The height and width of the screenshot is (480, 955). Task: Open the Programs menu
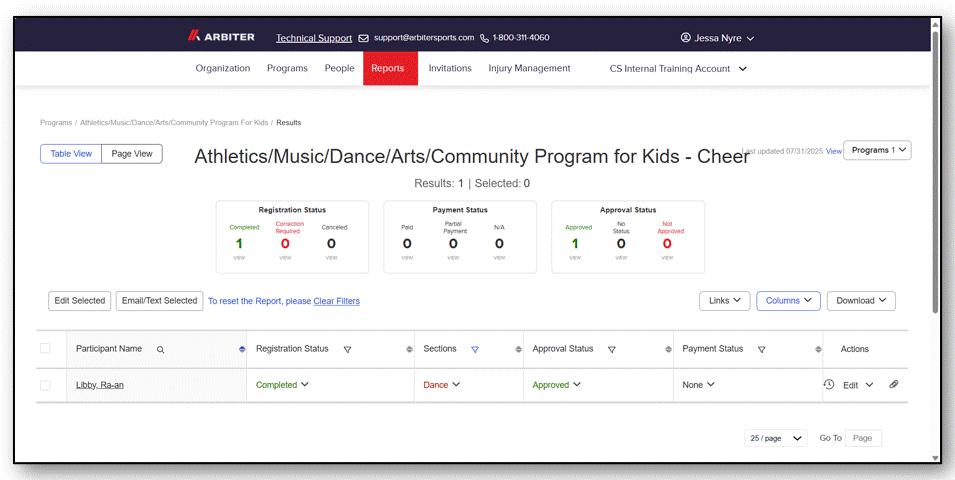click(x=287, y=68)
